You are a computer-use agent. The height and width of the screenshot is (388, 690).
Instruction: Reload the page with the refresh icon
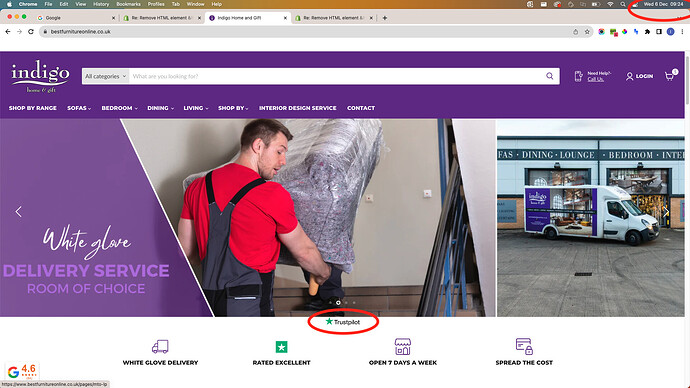click(x=31, y=32)
